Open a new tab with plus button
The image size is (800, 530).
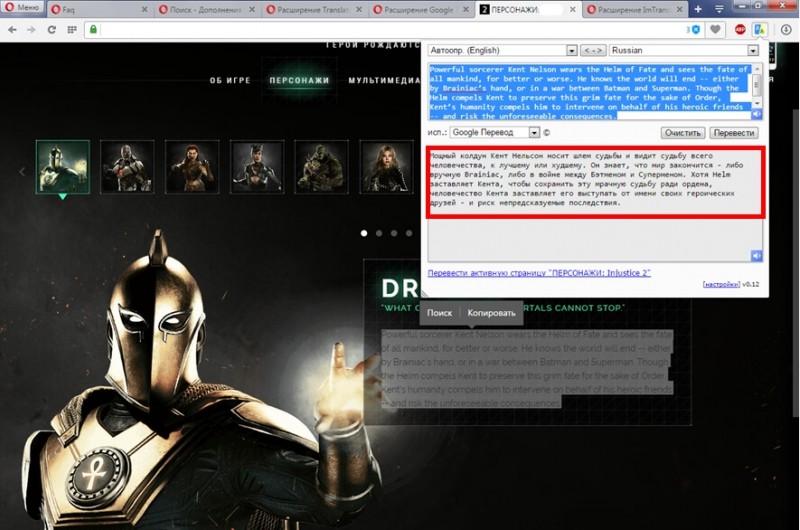[x=697, y=9]
